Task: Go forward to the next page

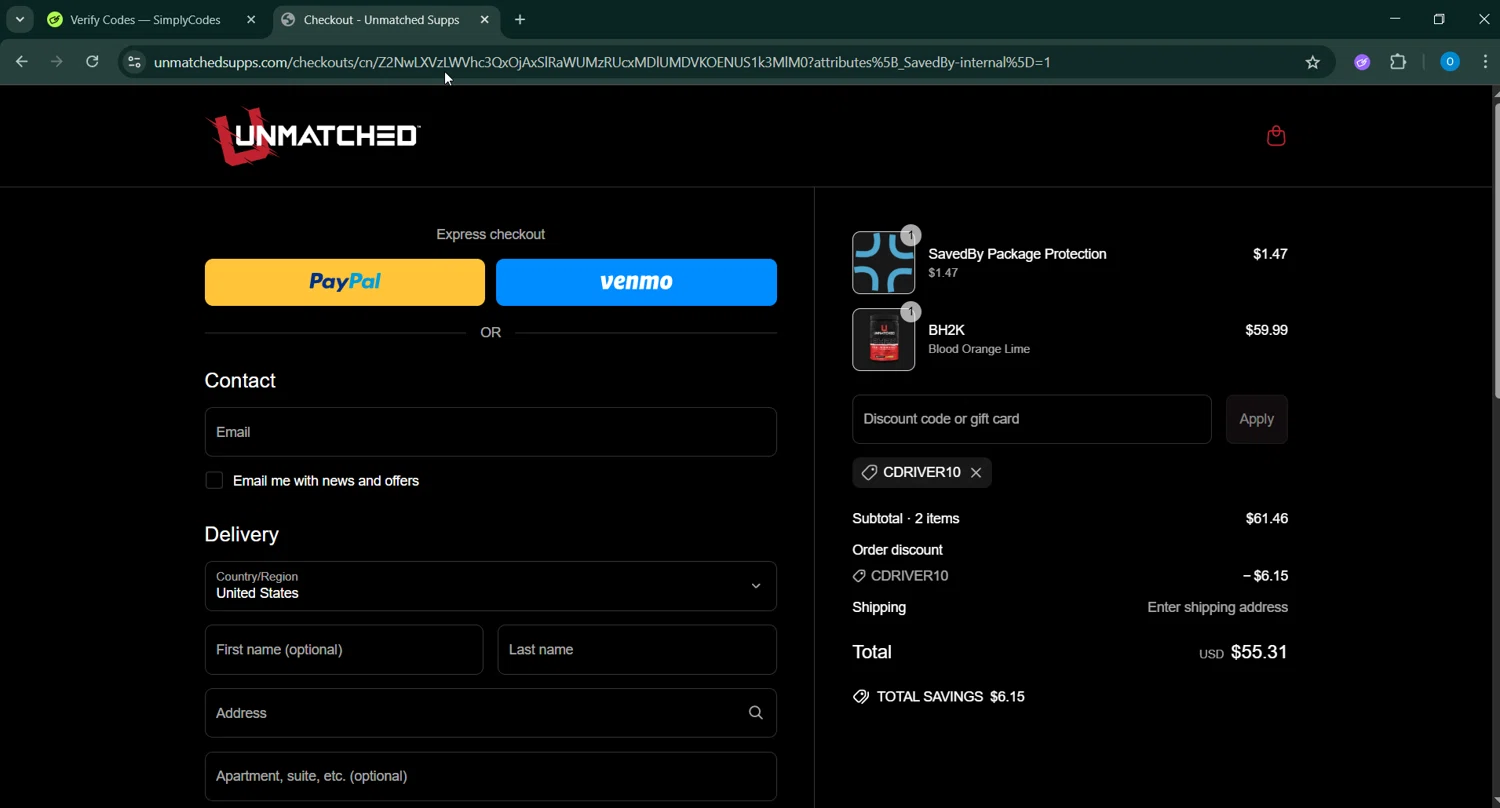Action: tap(57, 62)
